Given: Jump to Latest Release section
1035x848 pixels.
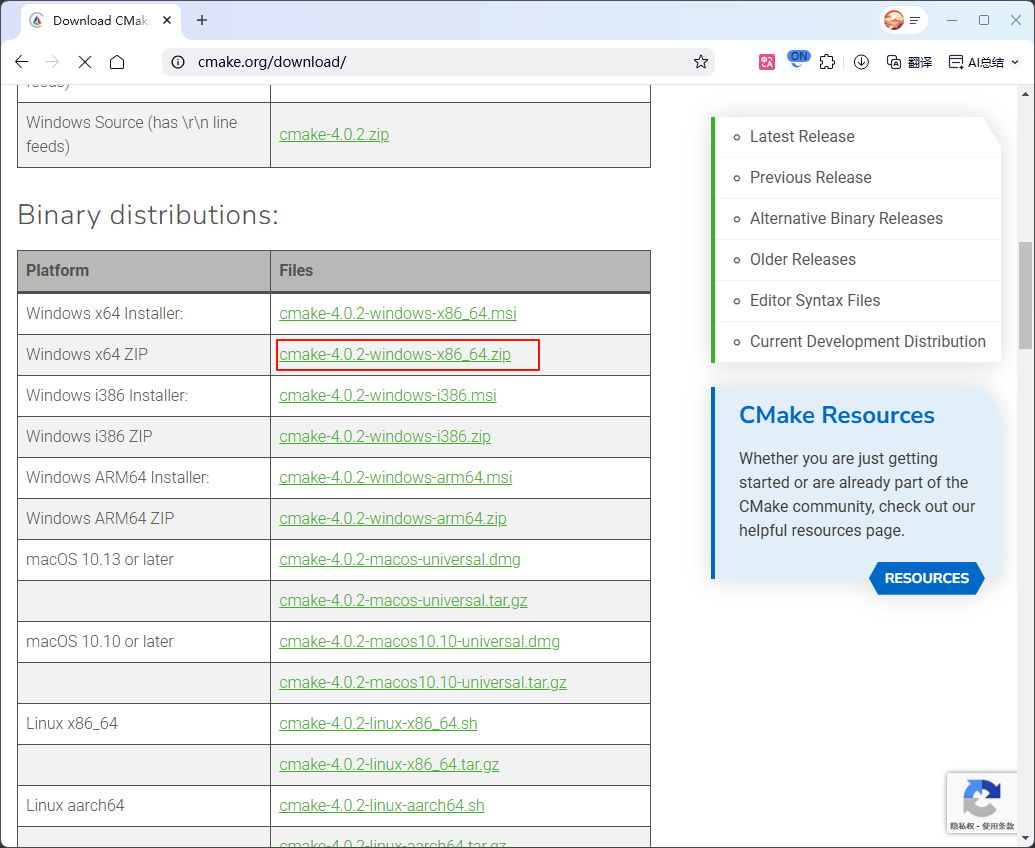Looking at the screenshot, I should [x=802, y=137].
